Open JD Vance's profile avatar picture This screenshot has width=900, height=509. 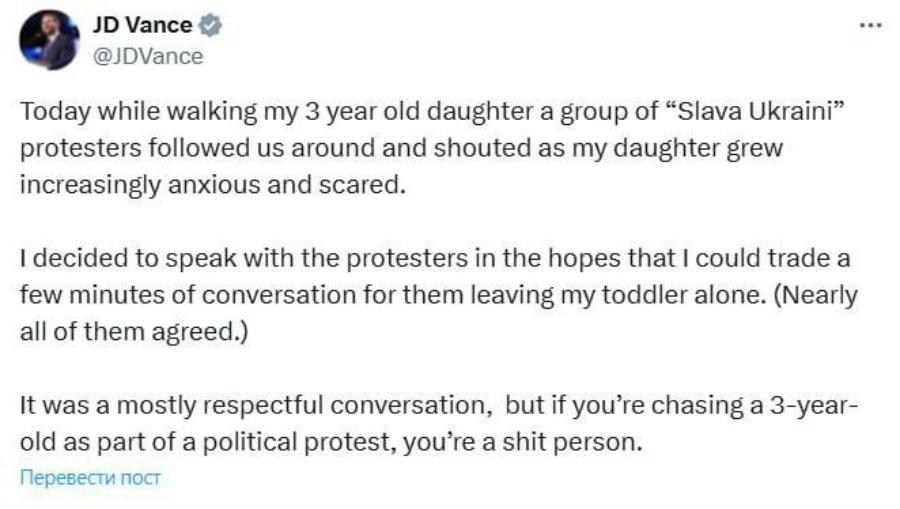point(49,40)
